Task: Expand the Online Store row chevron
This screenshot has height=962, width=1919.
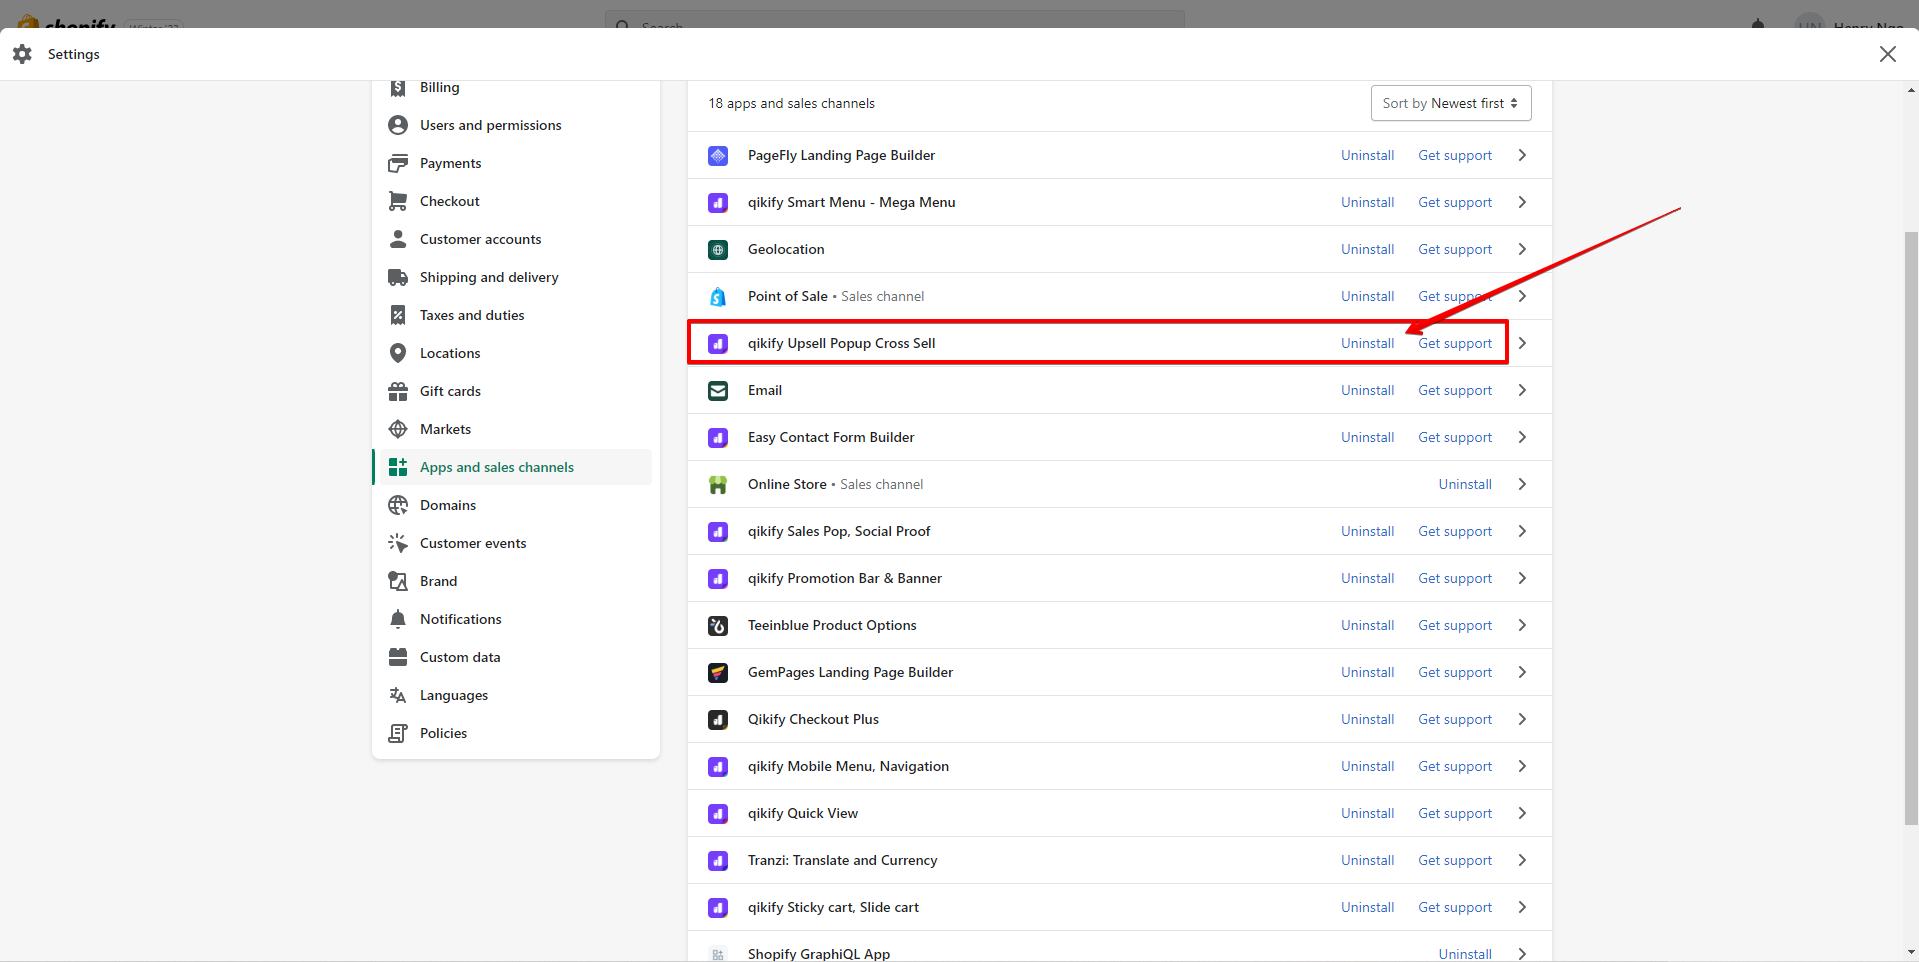Action: tap(1522, 484)
